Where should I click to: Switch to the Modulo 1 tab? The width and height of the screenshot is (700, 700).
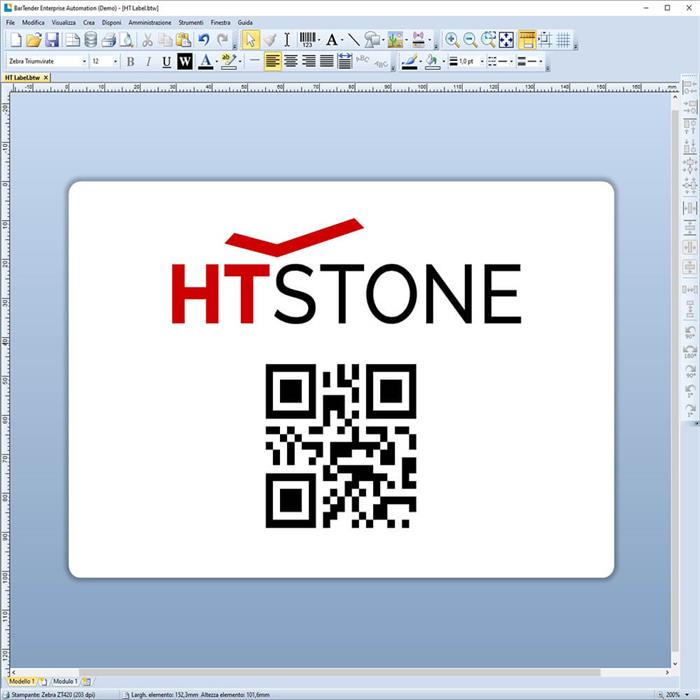point(65,681)
